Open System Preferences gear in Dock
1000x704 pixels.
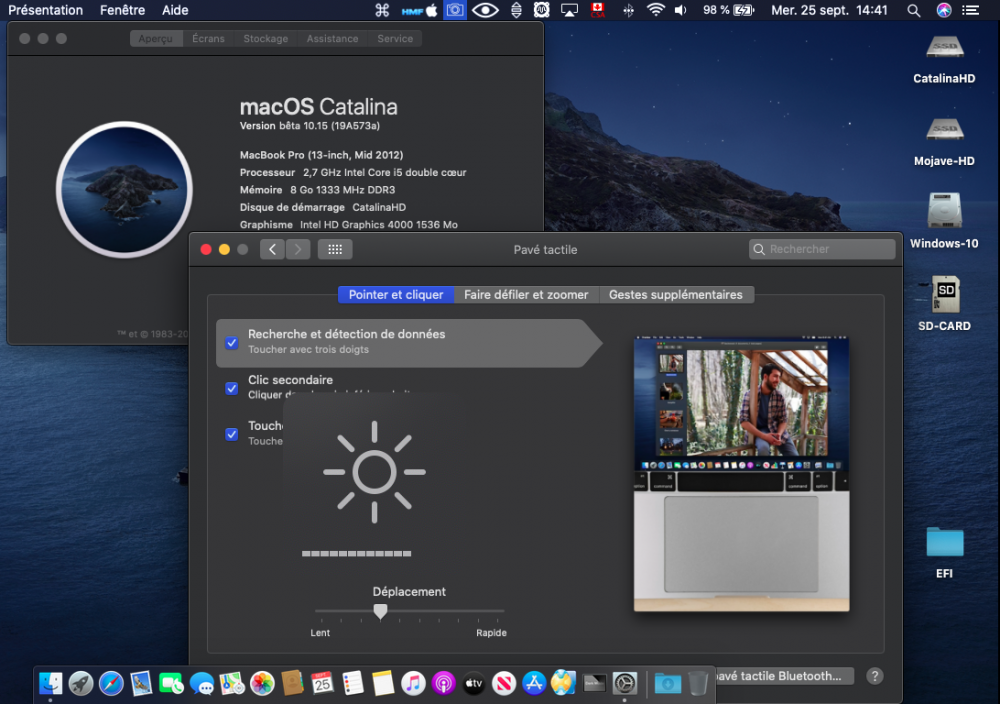coord(625,684)
